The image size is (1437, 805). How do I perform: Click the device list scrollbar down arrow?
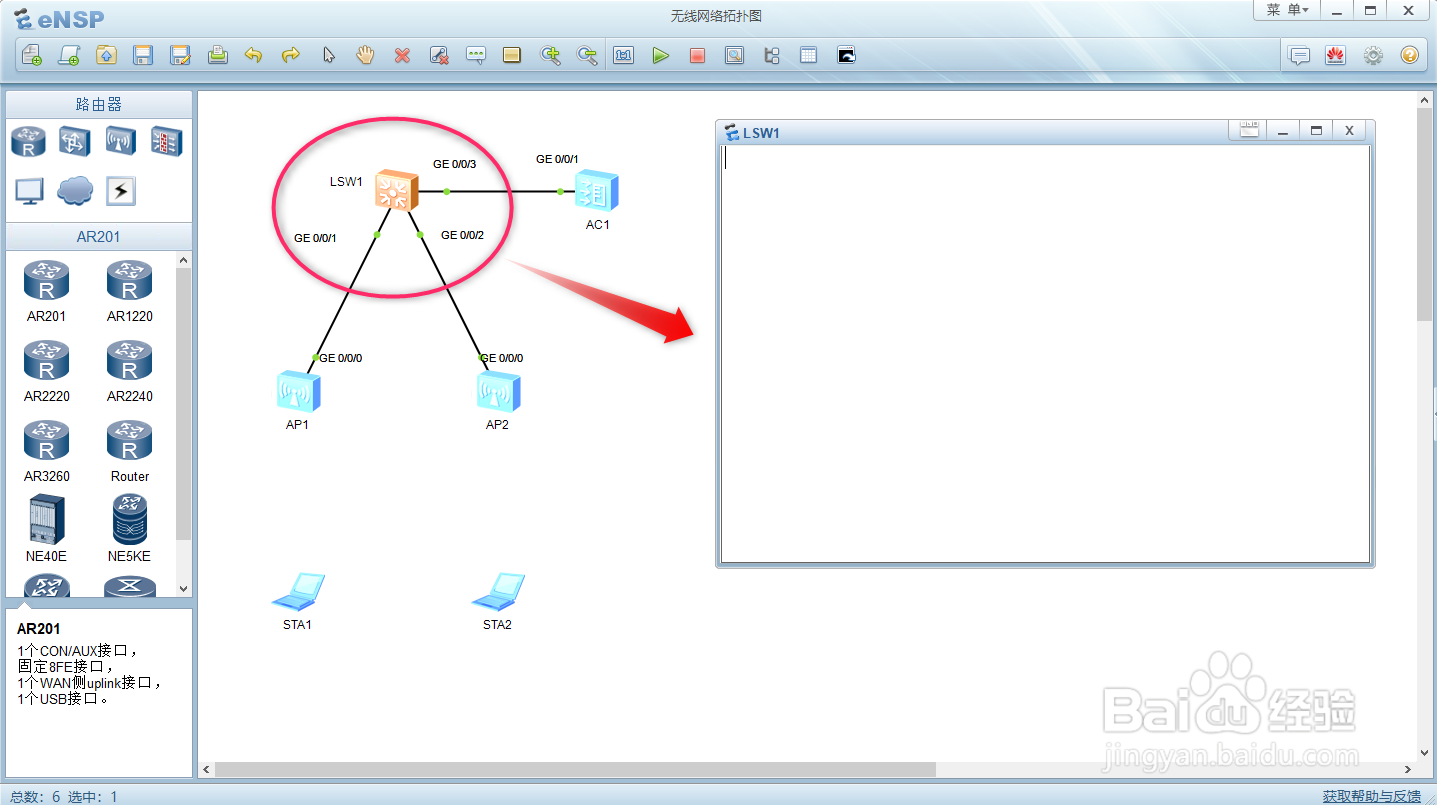183,587
